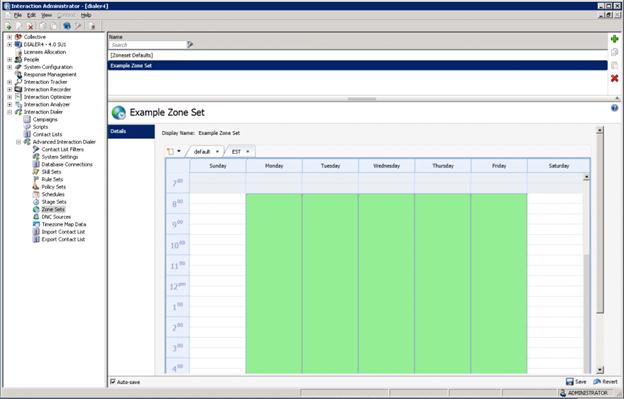Open the new-zone dropdown arrow before default tab
The width and height of the screenshot is (624, 399).
pos(179,151)
